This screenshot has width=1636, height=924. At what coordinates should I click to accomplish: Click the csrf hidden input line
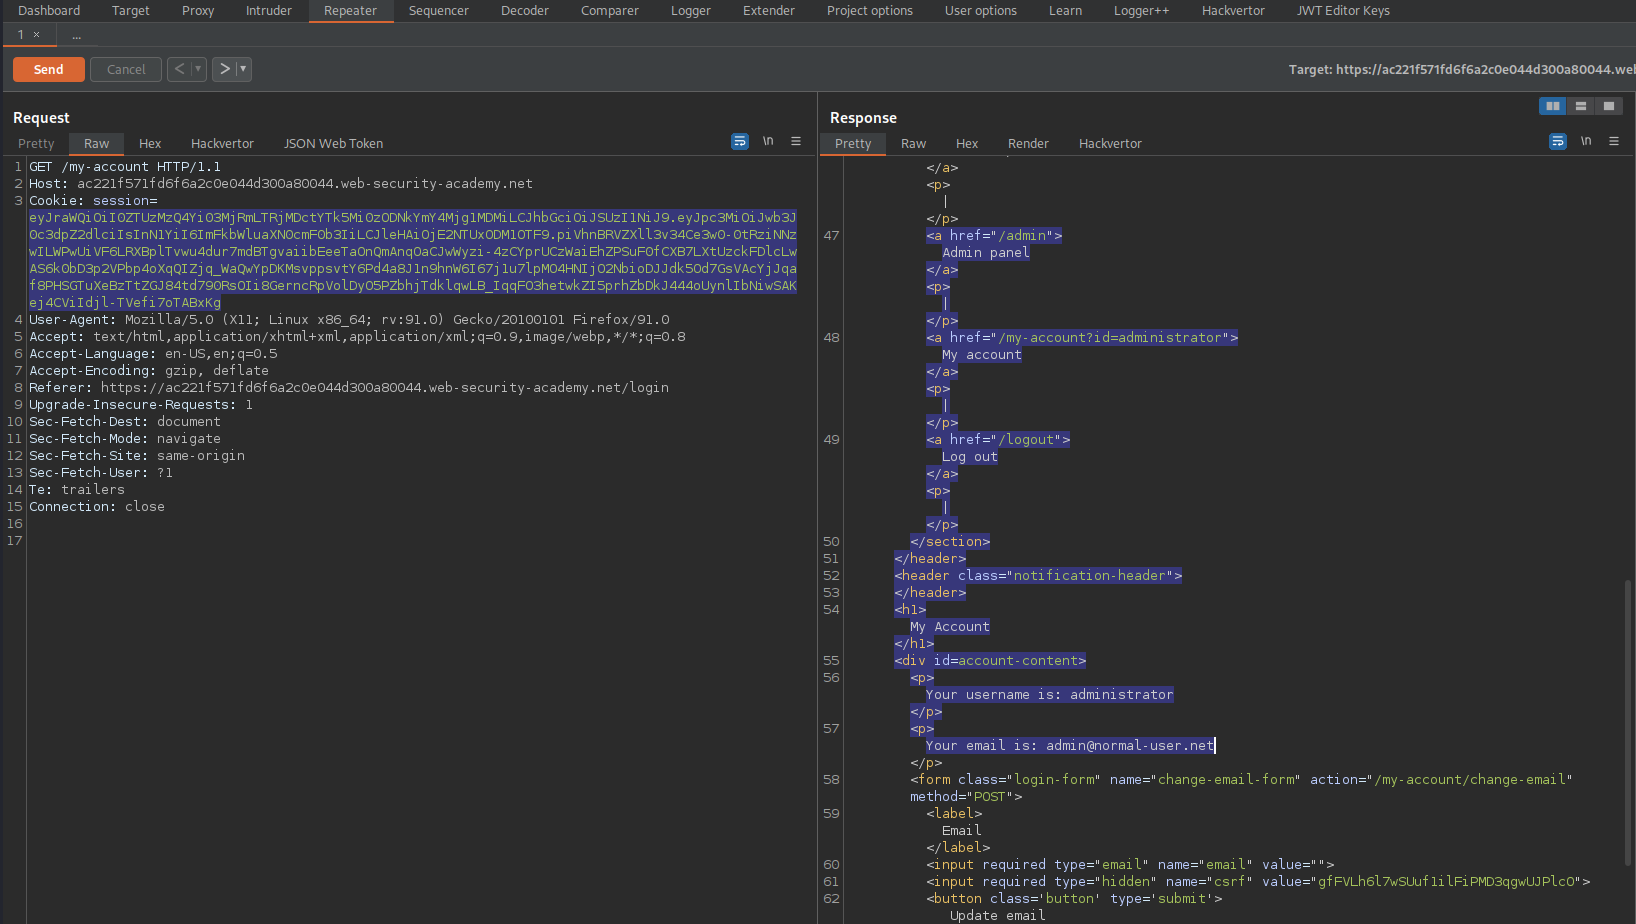[x=1258, y=882]
